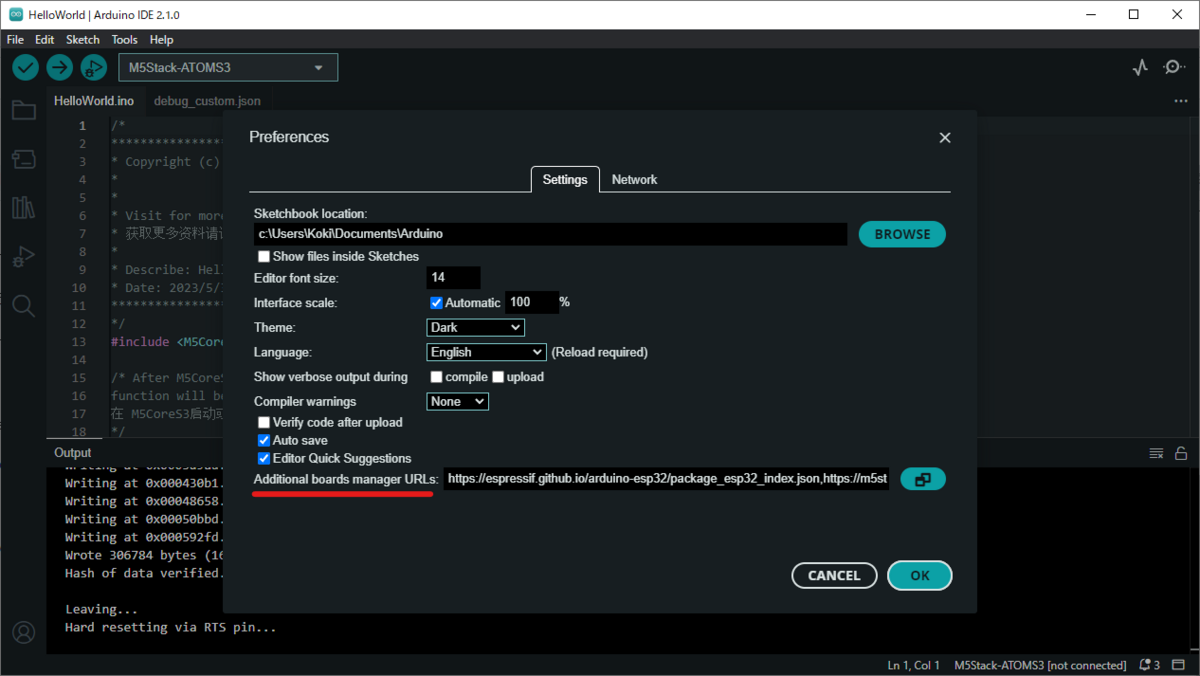Image resolution: width=1200 pixels, height=676 pixels.
Task: Open the Boards Manager sidebar icon
Action: pos(23,159)
